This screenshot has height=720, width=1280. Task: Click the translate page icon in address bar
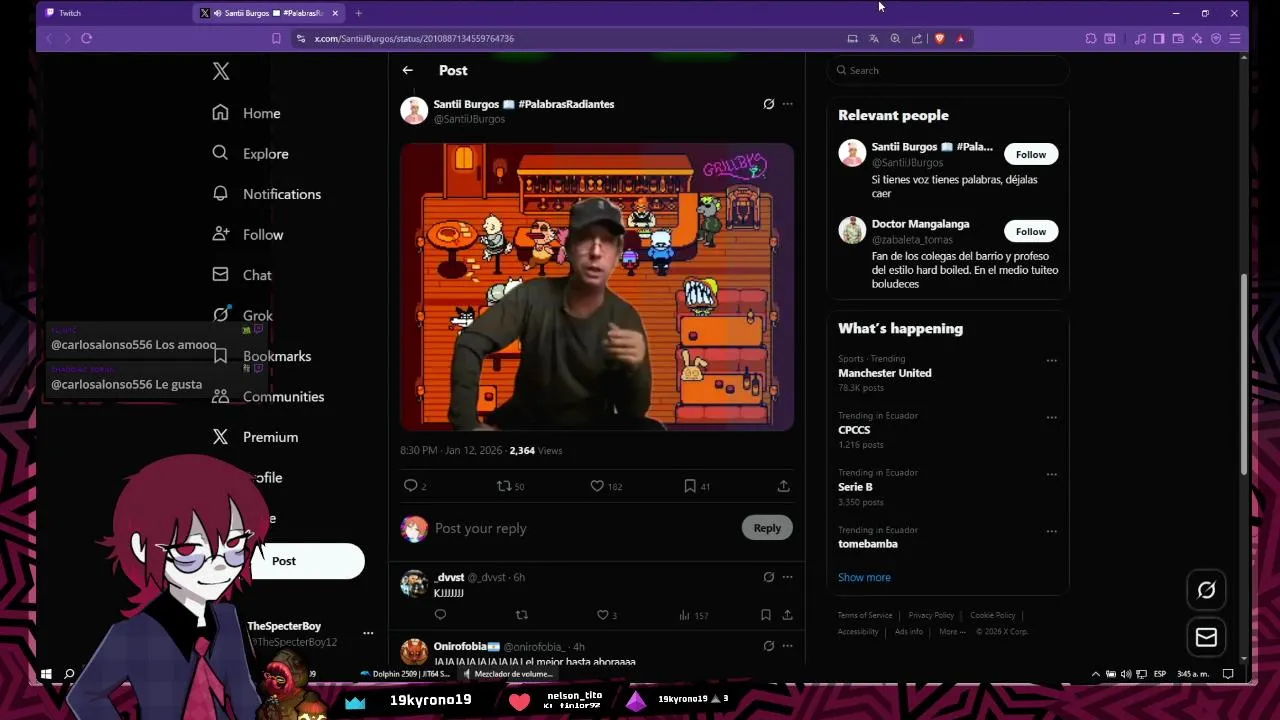(x=873, y=38)
